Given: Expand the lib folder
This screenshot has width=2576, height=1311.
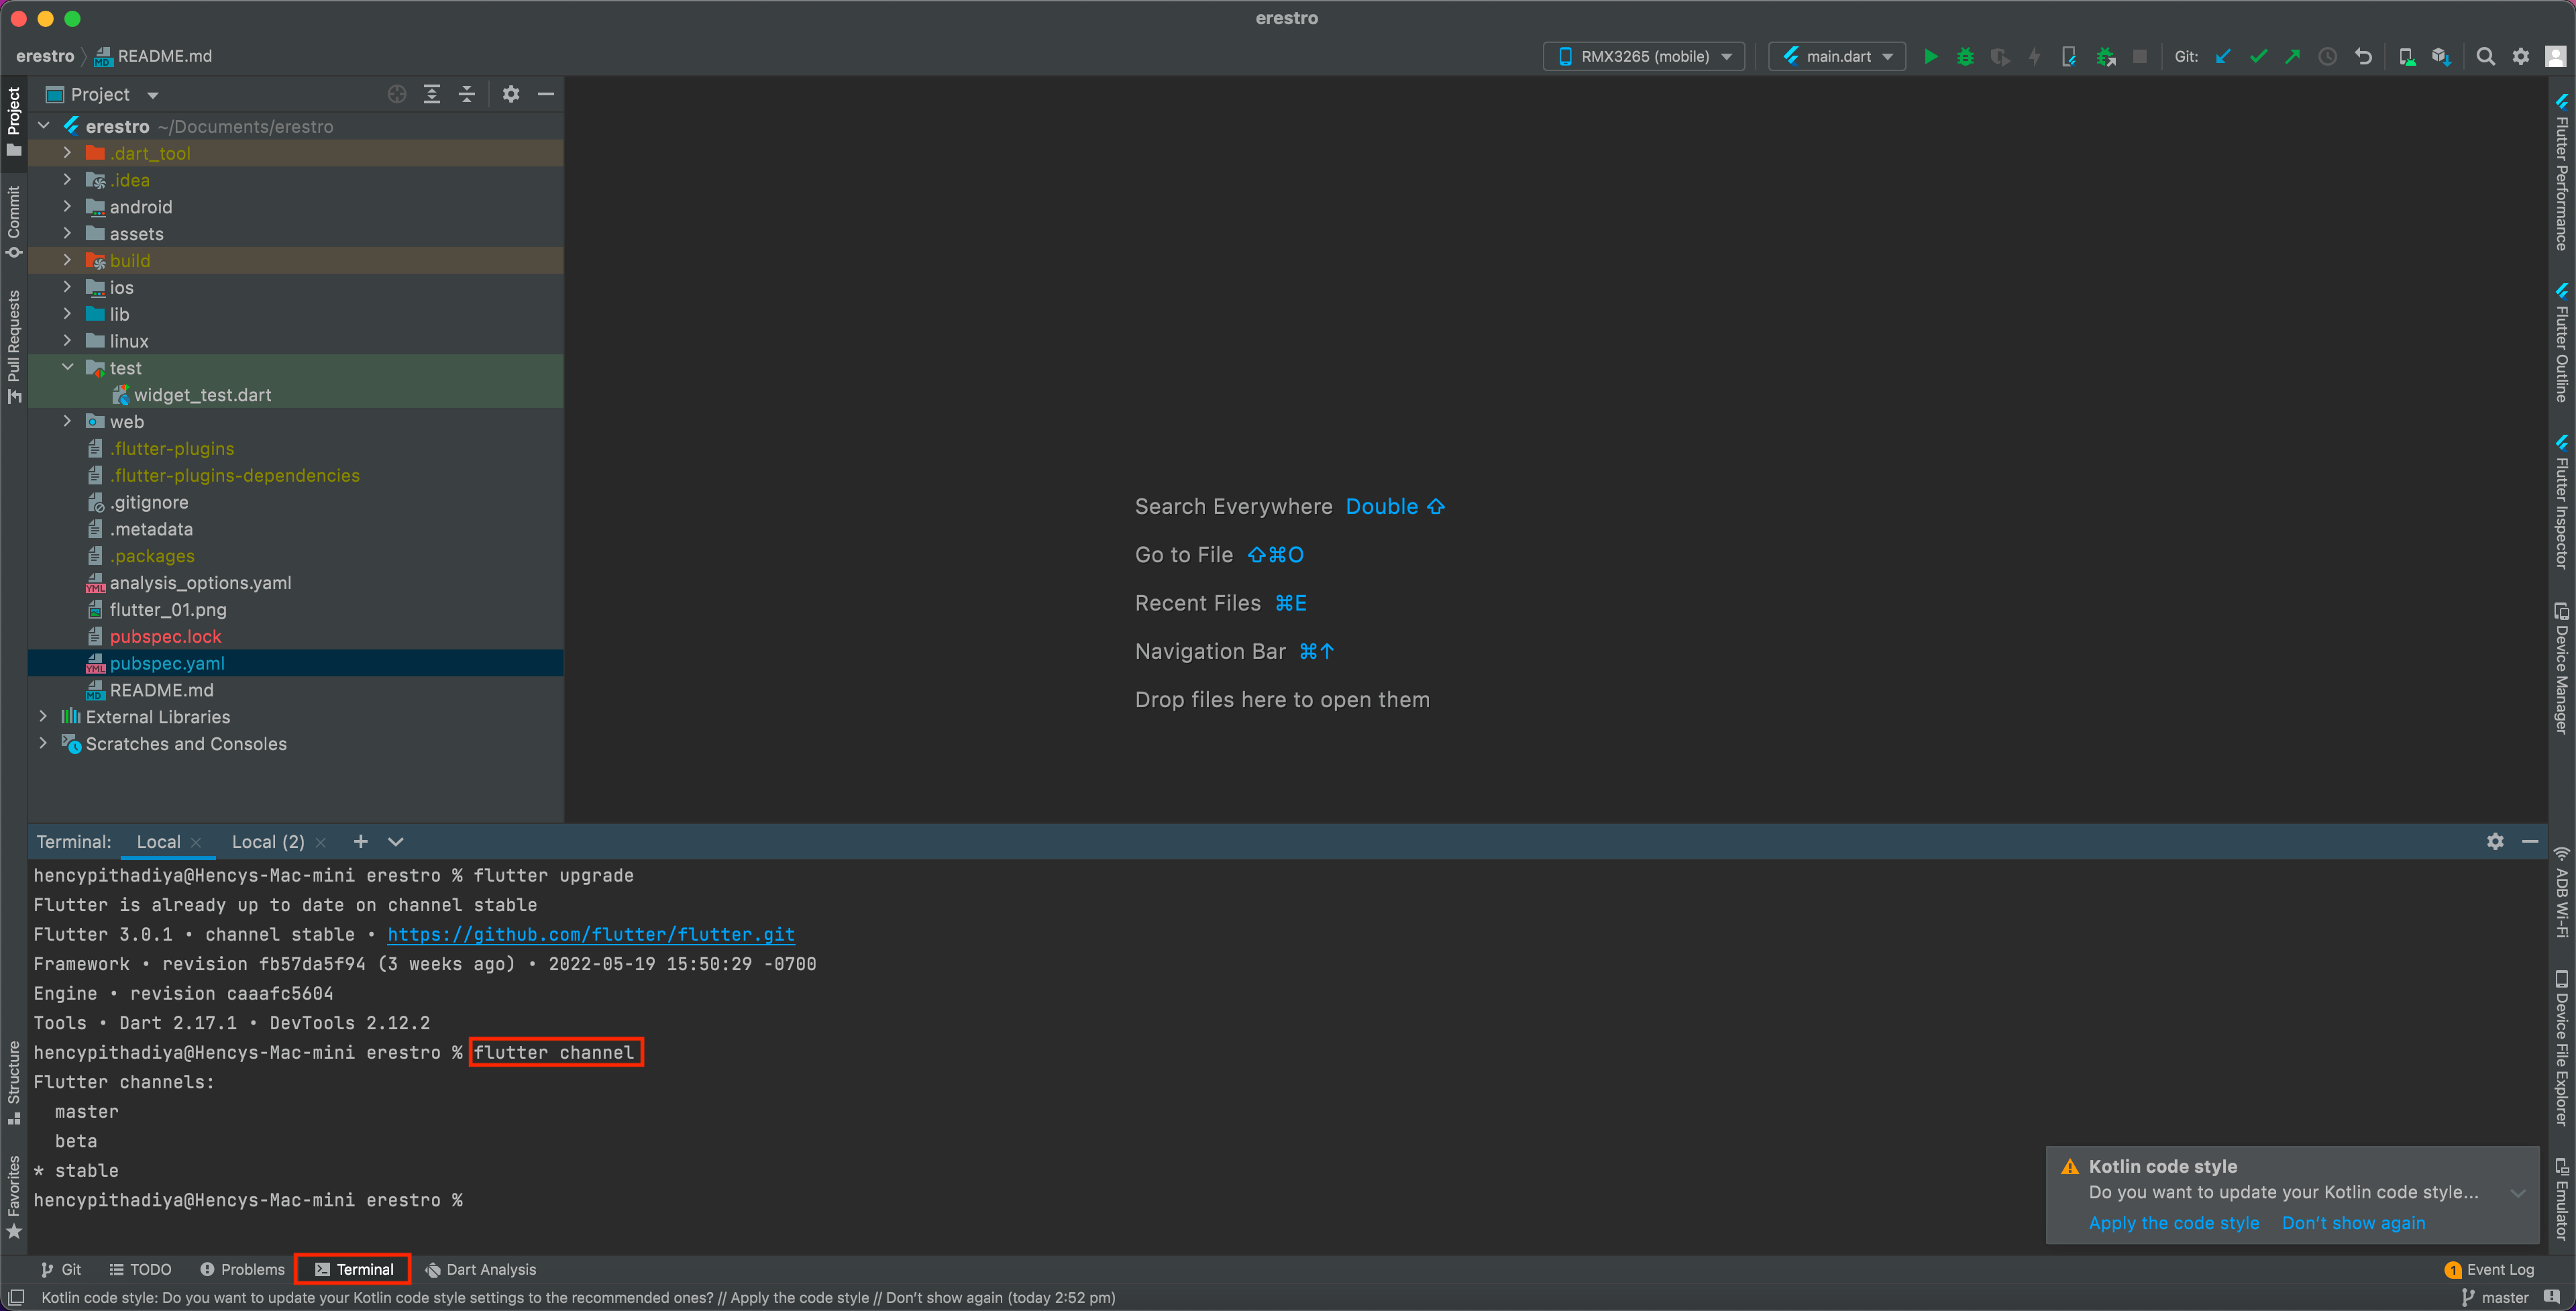Looking at the screenshot, I should click(67, 313).
